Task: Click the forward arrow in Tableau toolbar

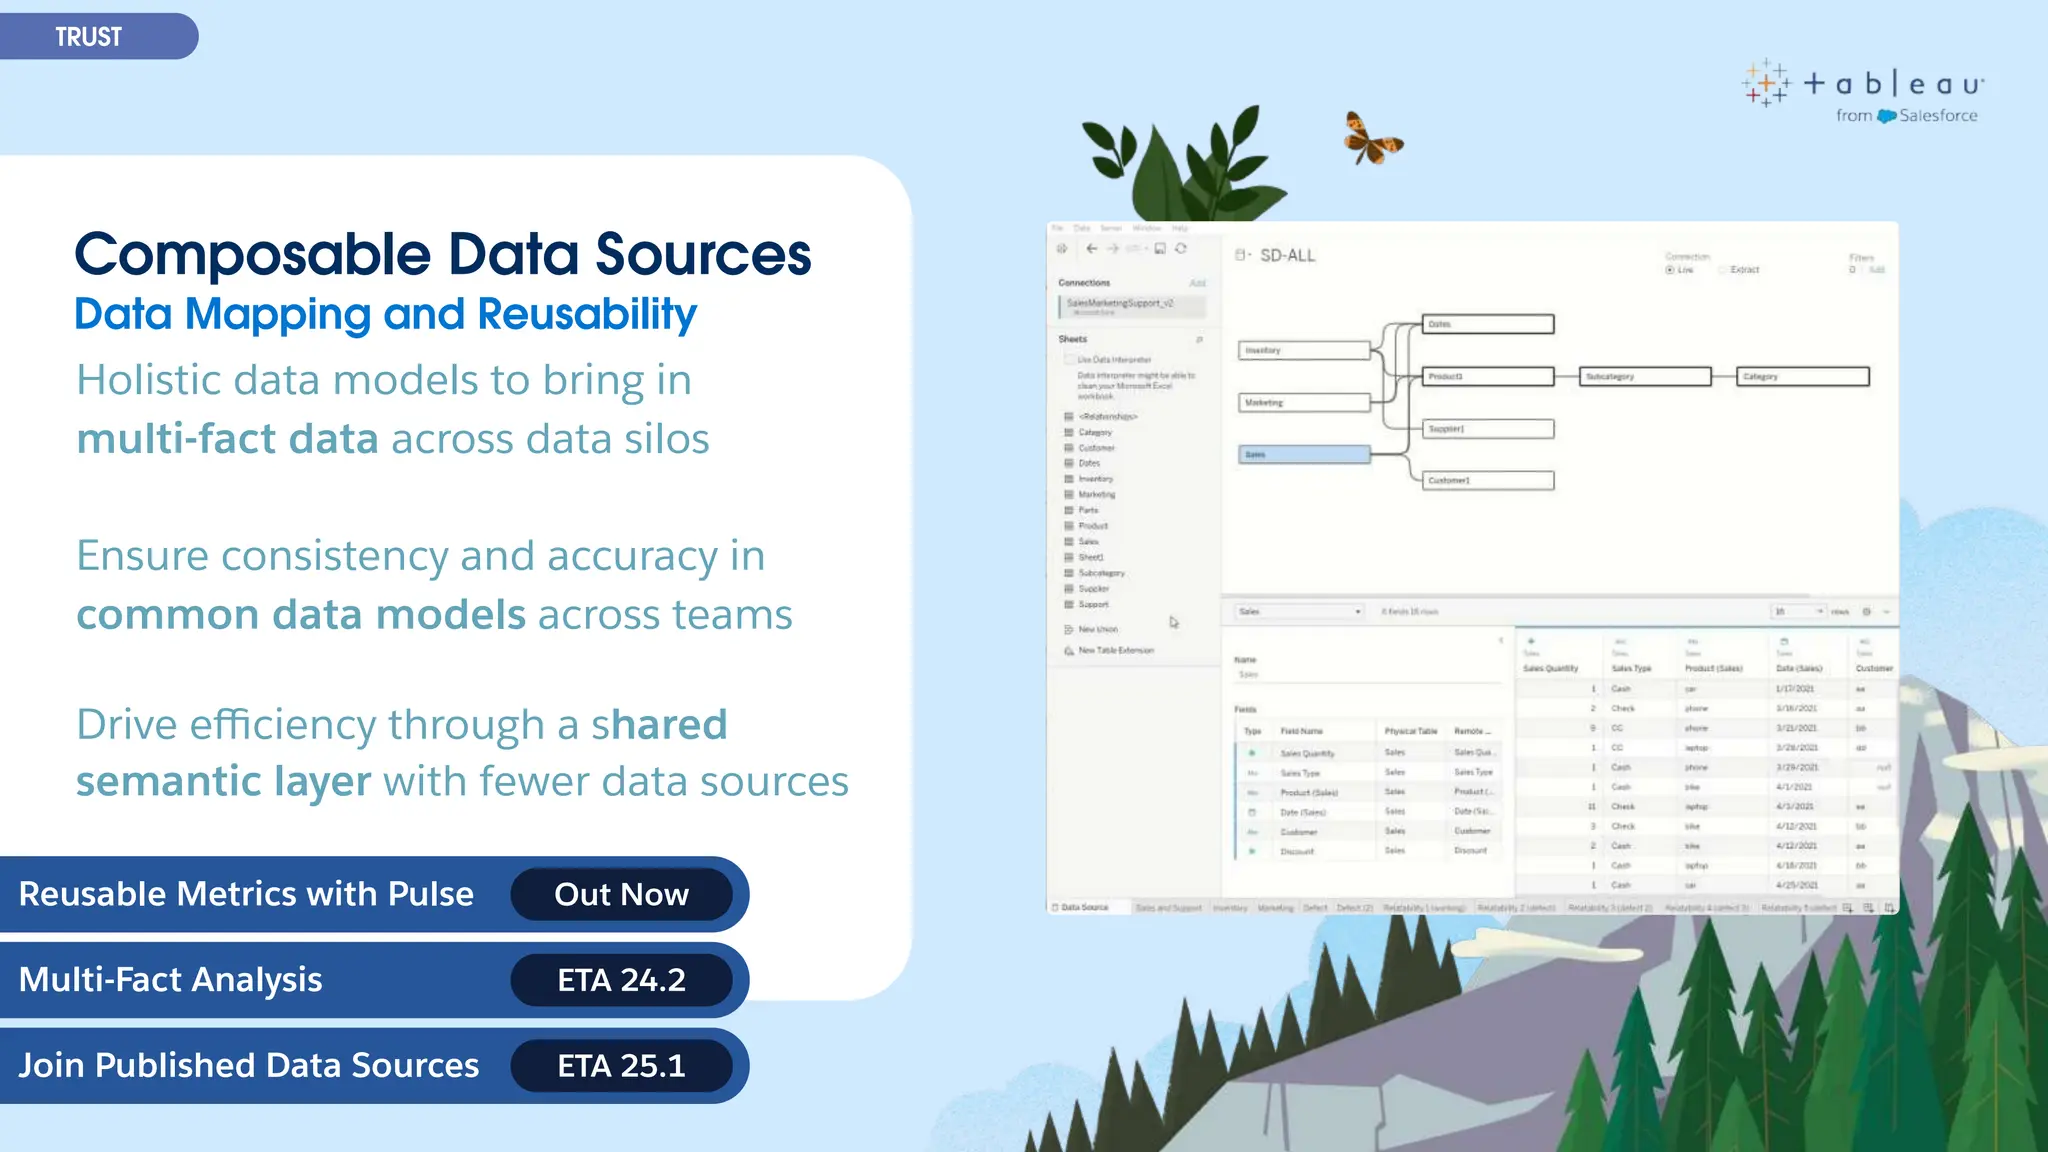Action: pyautogui.click(x=1113, y=249)
